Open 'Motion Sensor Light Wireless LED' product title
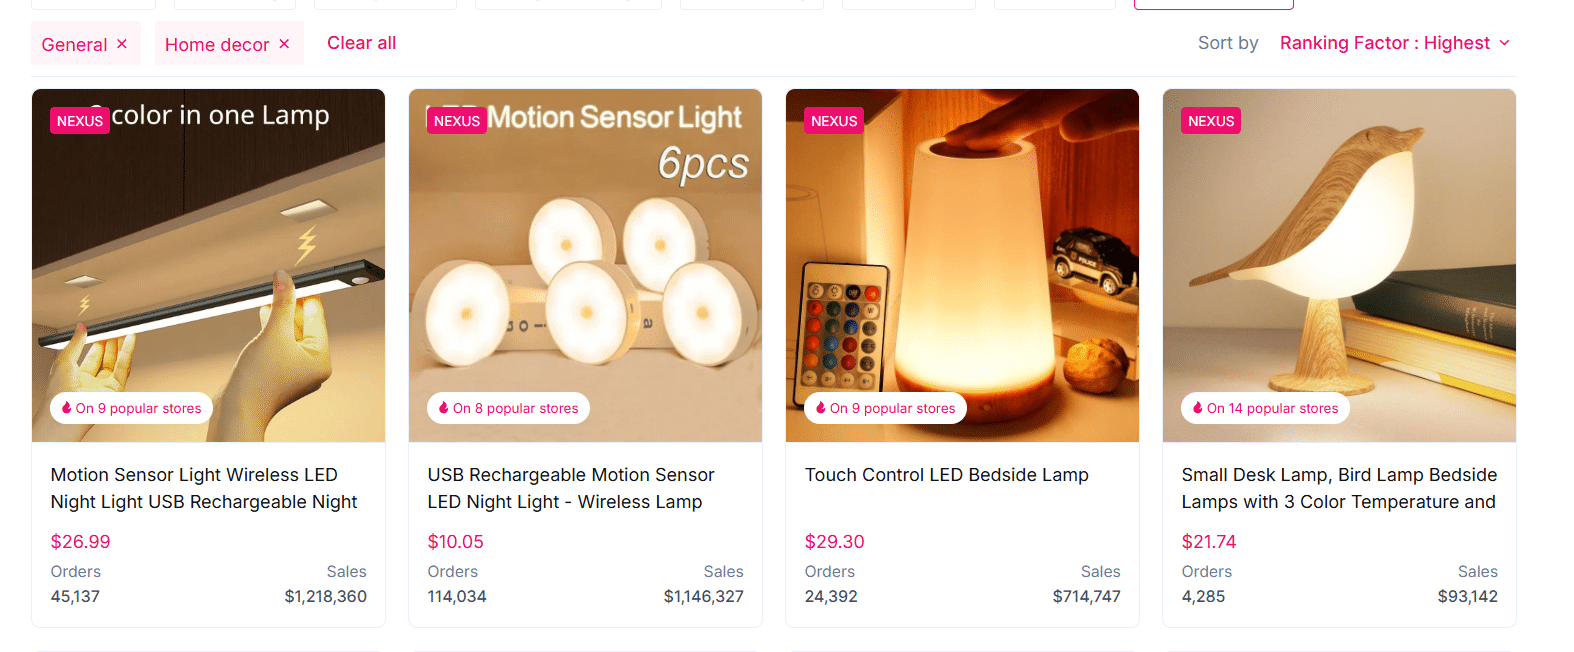This screenshot has height=652, width=1574. (x=204, y=488)
